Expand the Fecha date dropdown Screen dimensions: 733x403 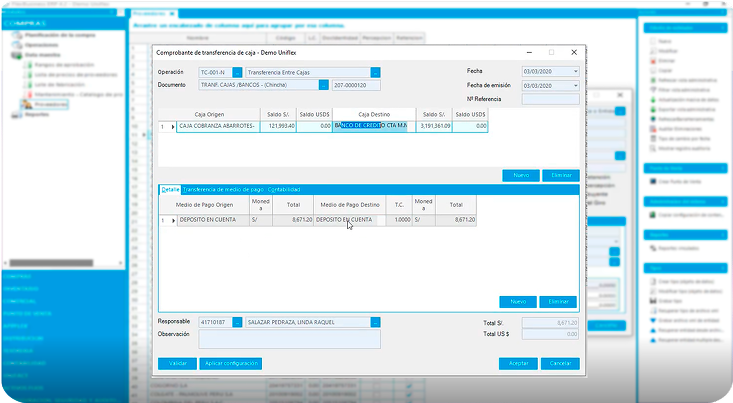(x=575, y=72)
